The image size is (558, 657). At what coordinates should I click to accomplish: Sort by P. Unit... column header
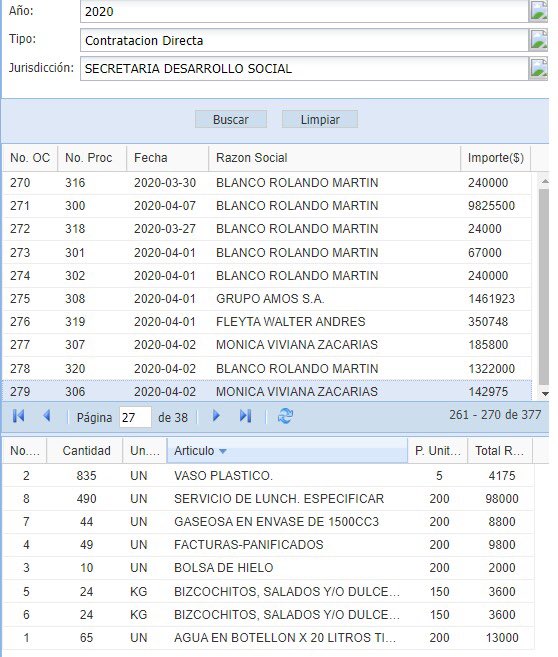pos(437,451)
